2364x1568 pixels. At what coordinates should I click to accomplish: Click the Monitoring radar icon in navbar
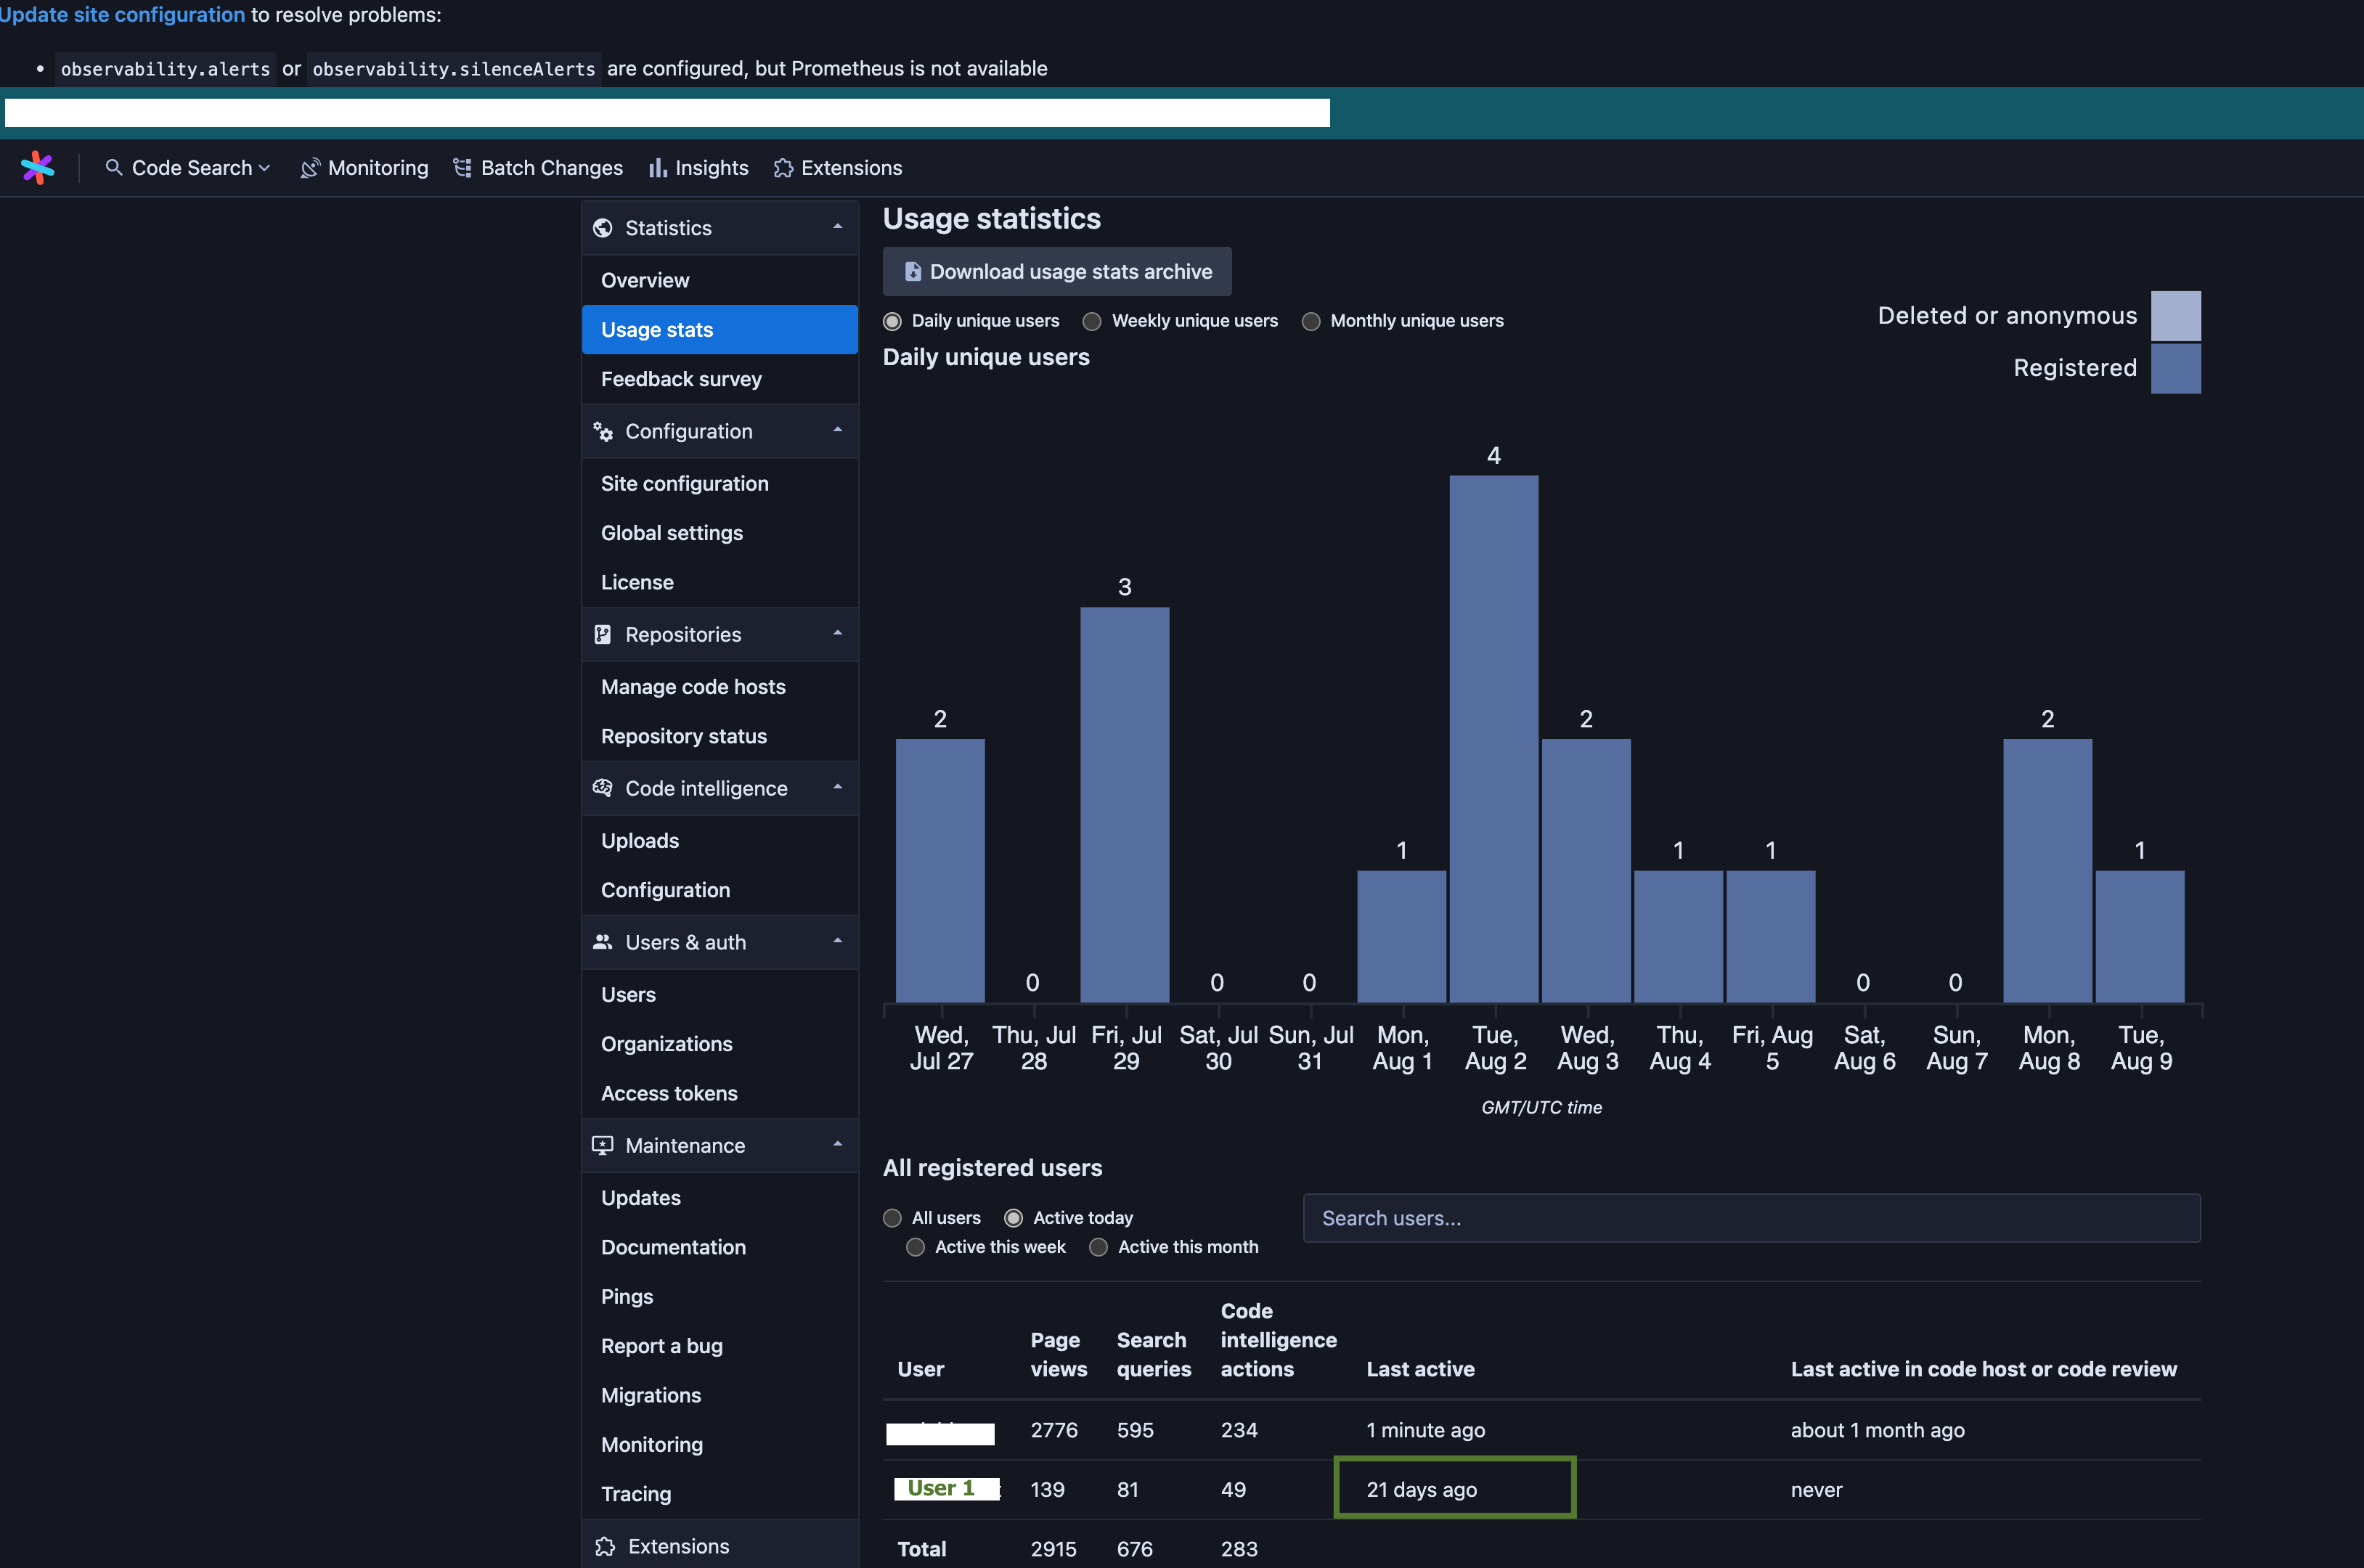pos(310,168)
